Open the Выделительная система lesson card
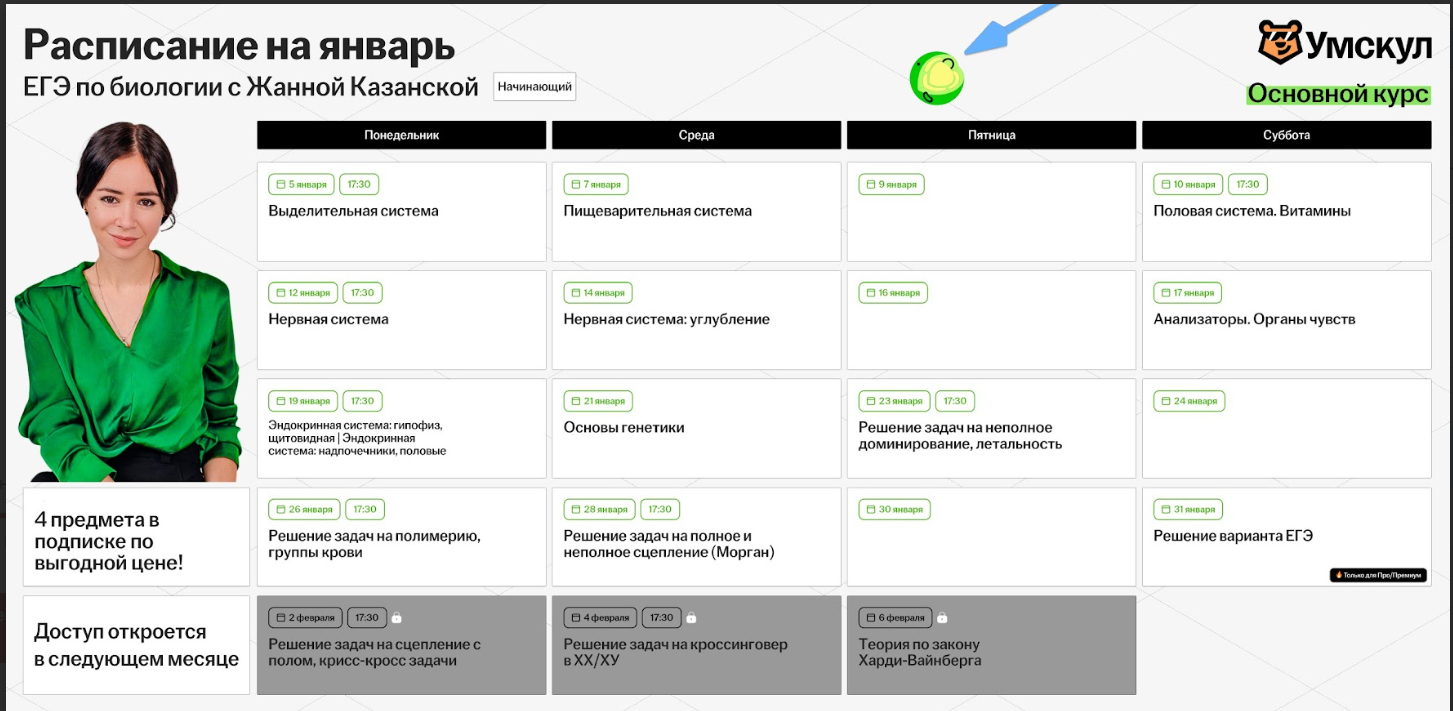The width and height of the screenshot is (1453, 711). [x=401, y=212]
